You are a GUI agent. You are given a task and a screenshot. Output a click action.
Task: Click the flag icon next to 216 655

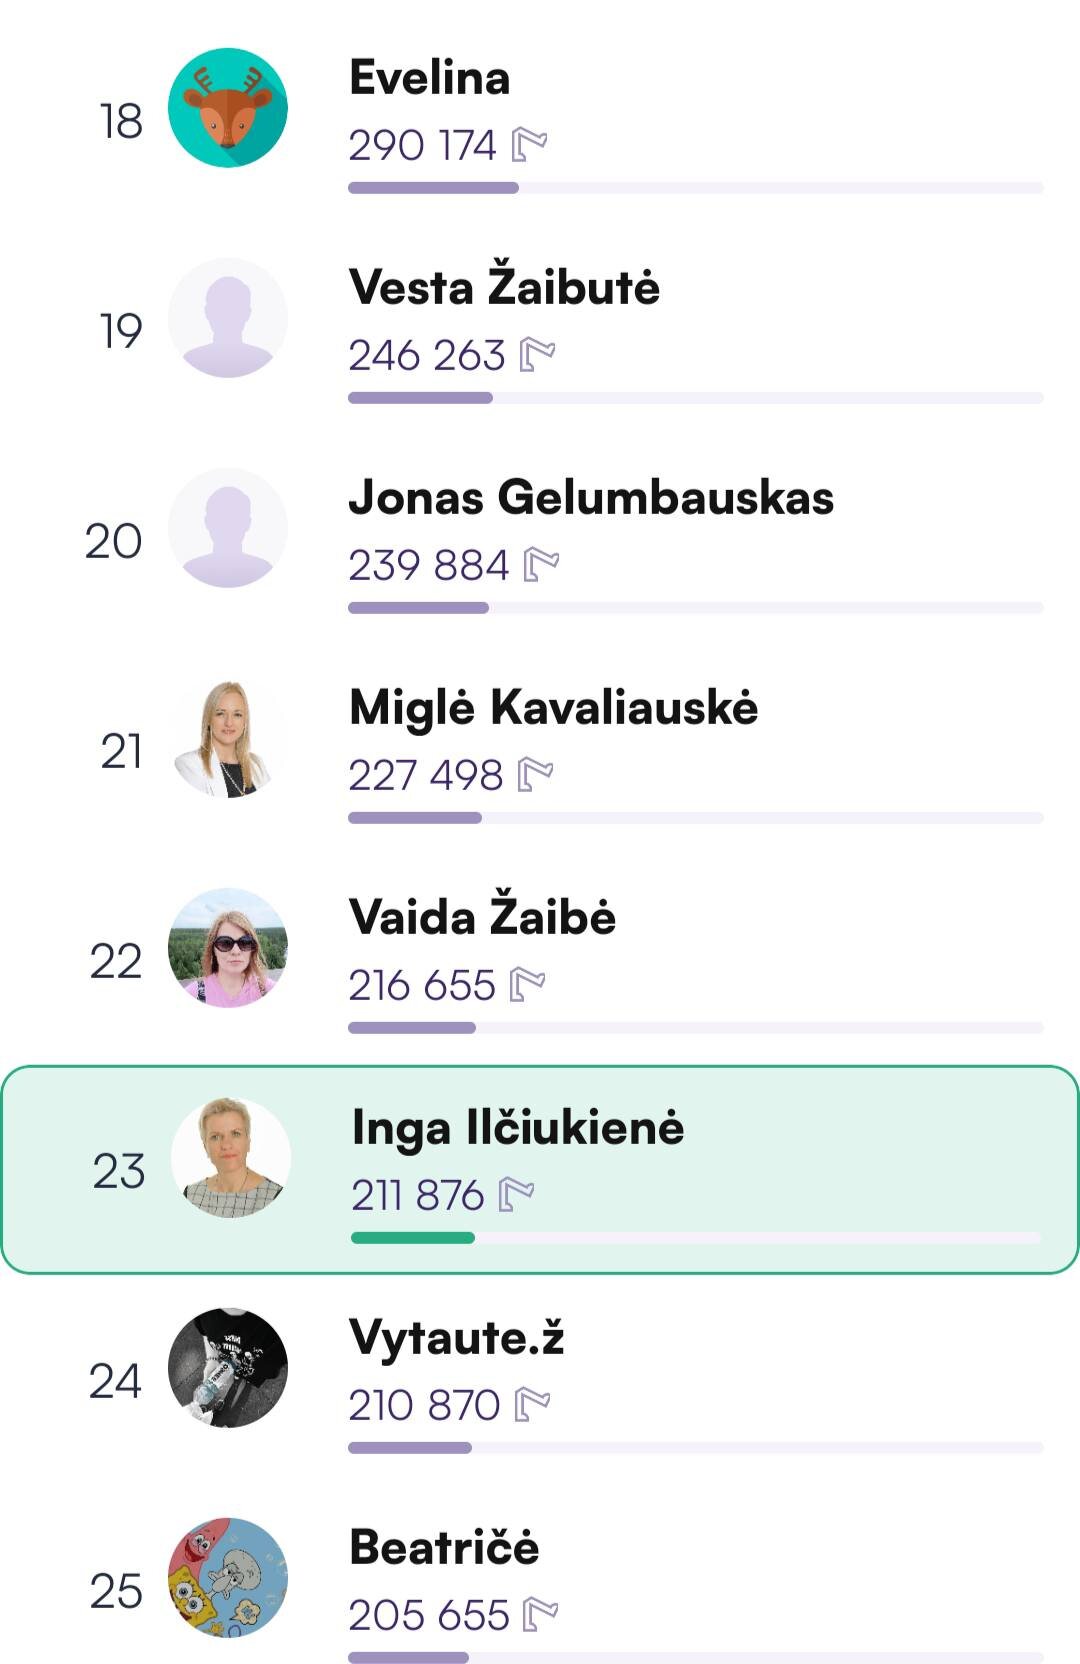click(x=527, y=985)
